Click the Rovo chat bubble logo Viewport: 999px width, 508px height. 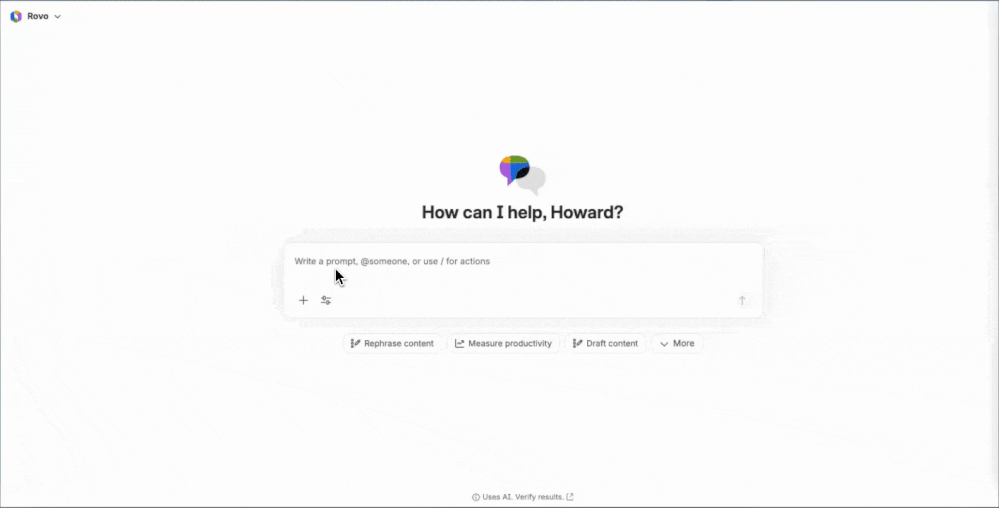(522, 175)
